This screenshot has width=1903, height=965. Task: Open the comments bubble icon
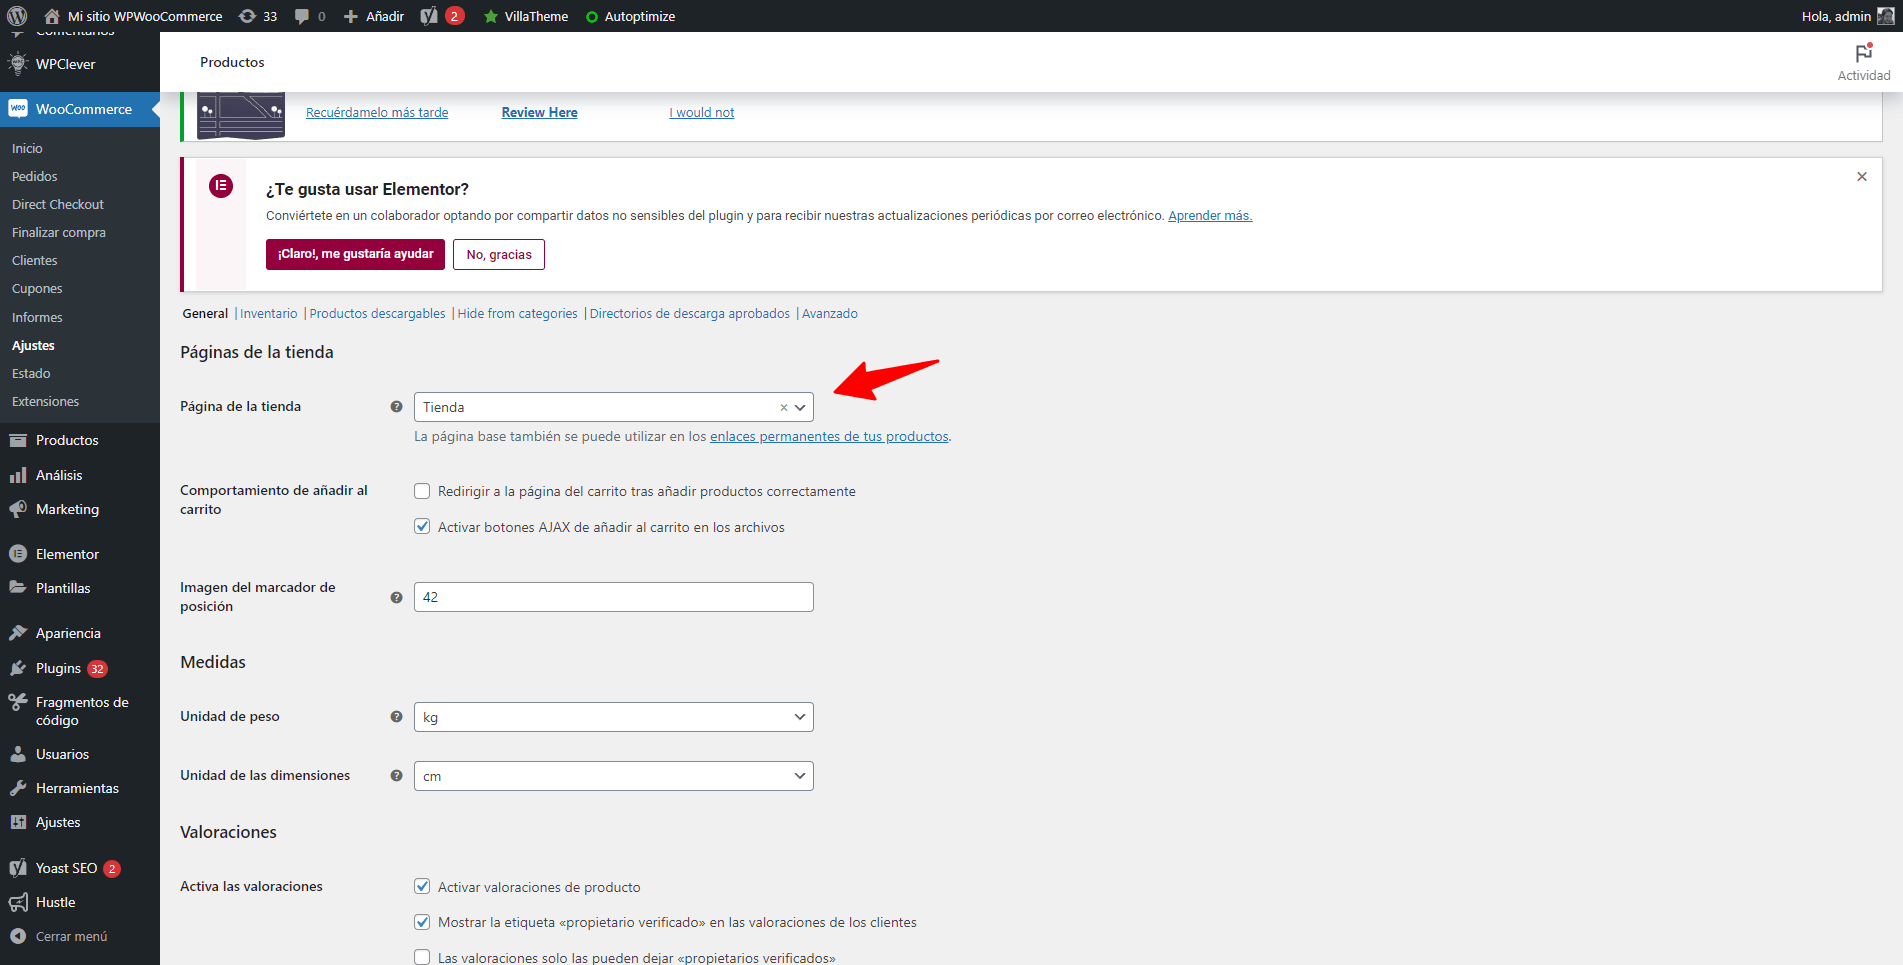[302, 17]
